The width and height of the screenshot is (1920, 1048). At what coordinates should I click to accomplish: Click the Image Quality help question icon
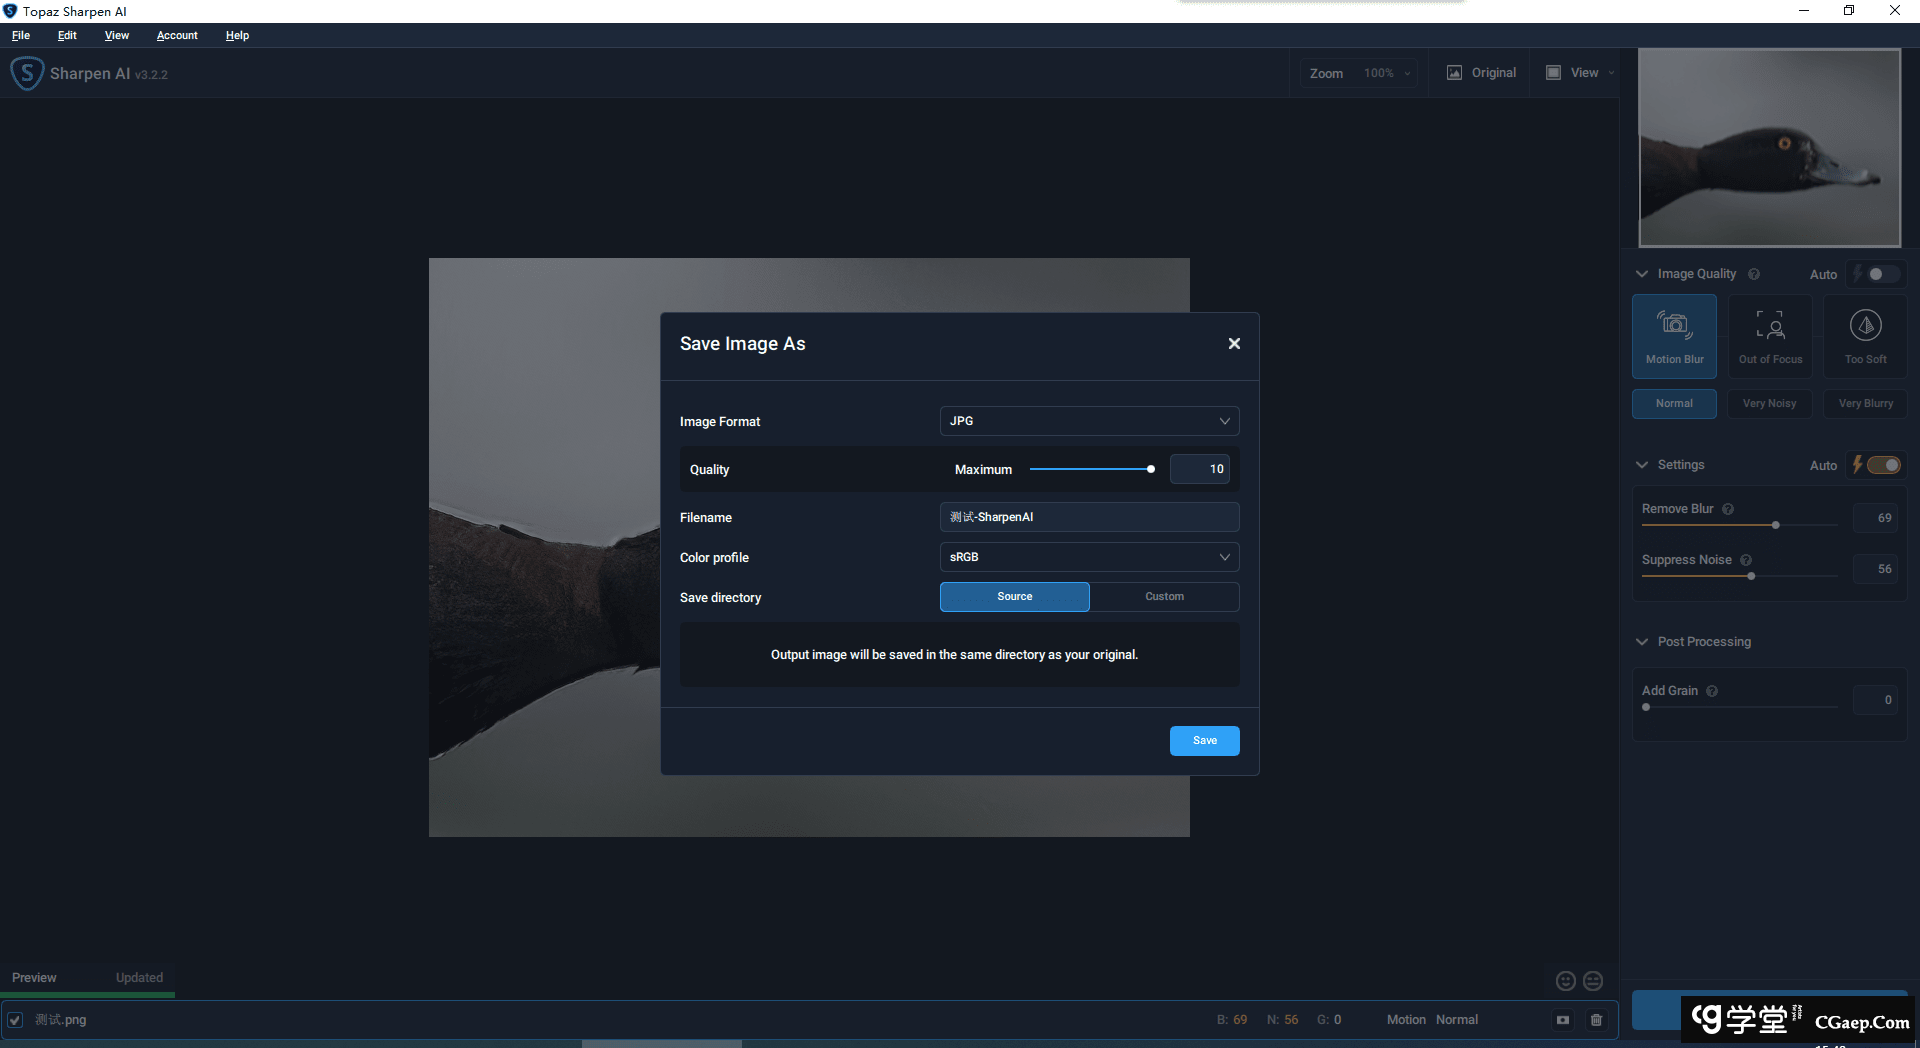click(1754, 274)
